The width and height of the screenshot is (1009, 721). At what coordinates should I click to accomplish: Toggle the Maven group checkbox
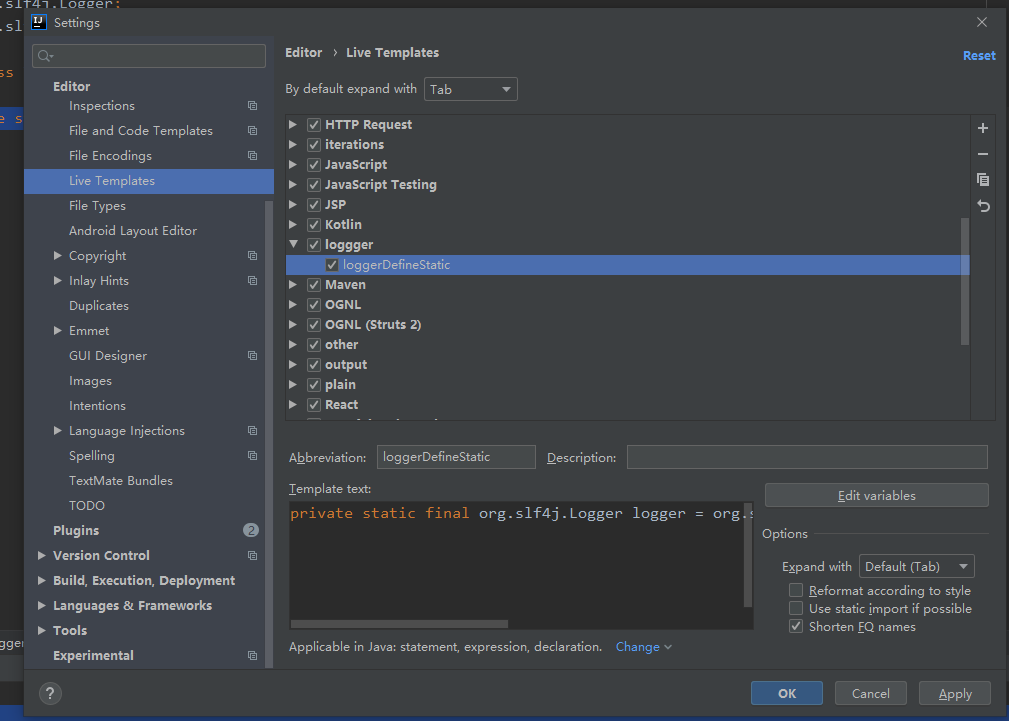[x=314, y=285]
